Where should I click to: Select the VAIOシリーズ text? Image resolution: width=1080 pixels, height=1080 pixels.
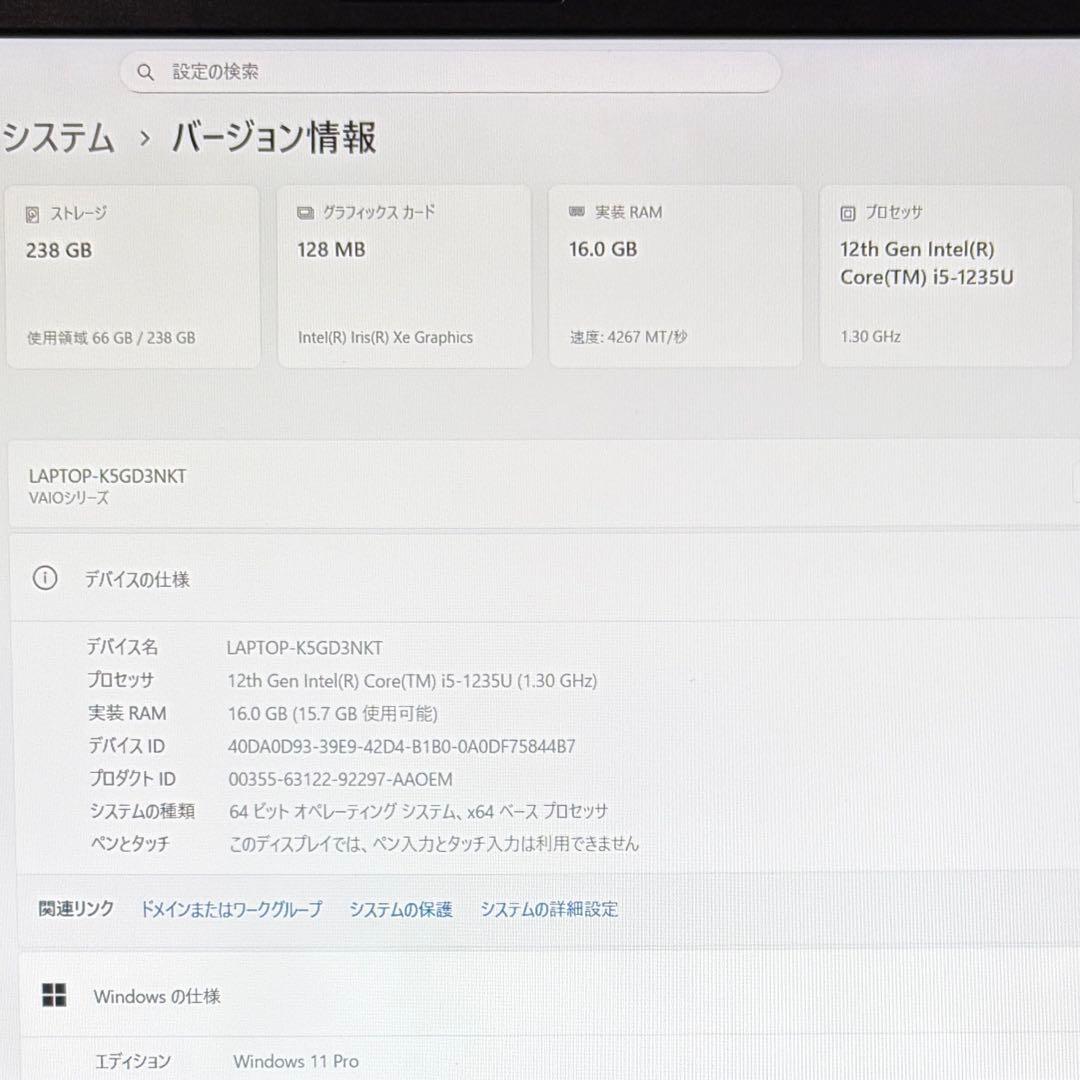click(68, 497)
